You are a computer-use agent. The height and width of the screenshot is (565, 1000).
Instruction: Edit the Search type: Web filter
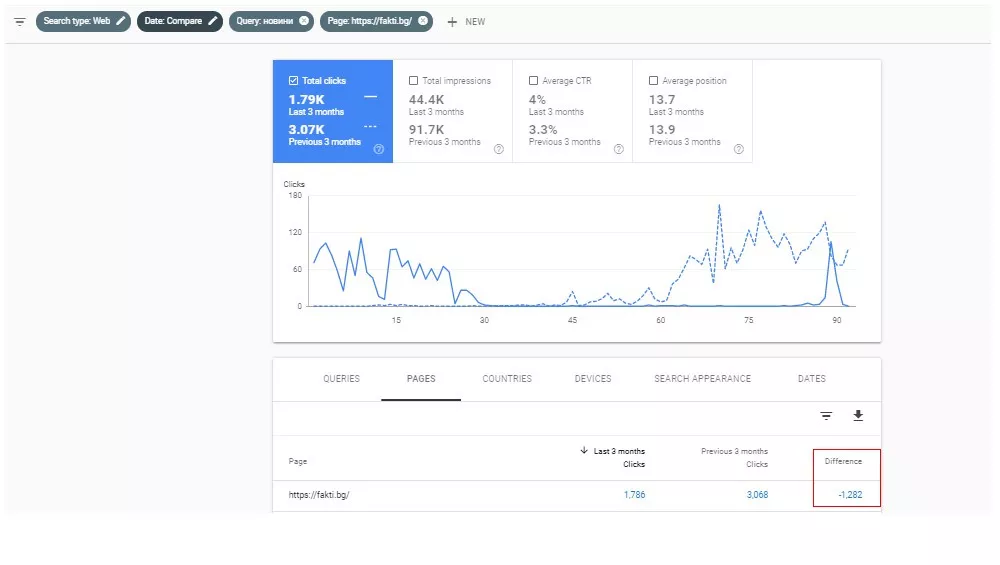(84, 21)
